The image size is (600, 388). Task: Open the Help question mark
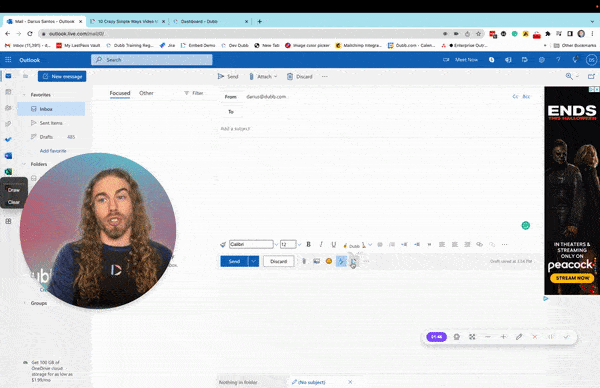click(558, 60)
